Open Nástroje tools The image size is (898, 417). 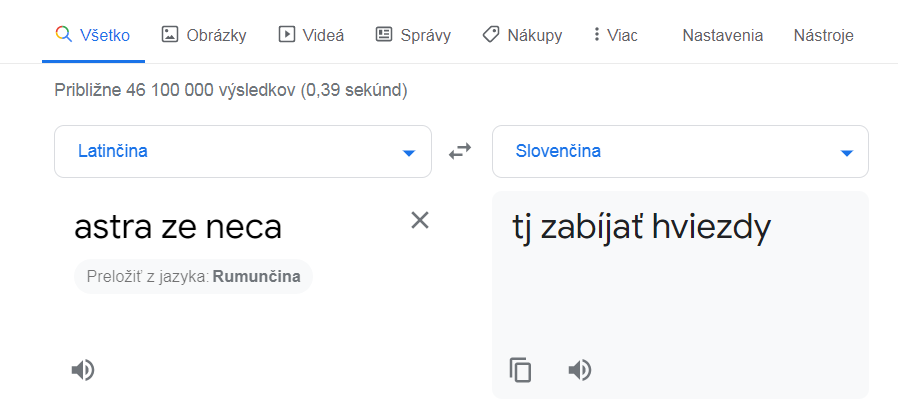[823, 35]
